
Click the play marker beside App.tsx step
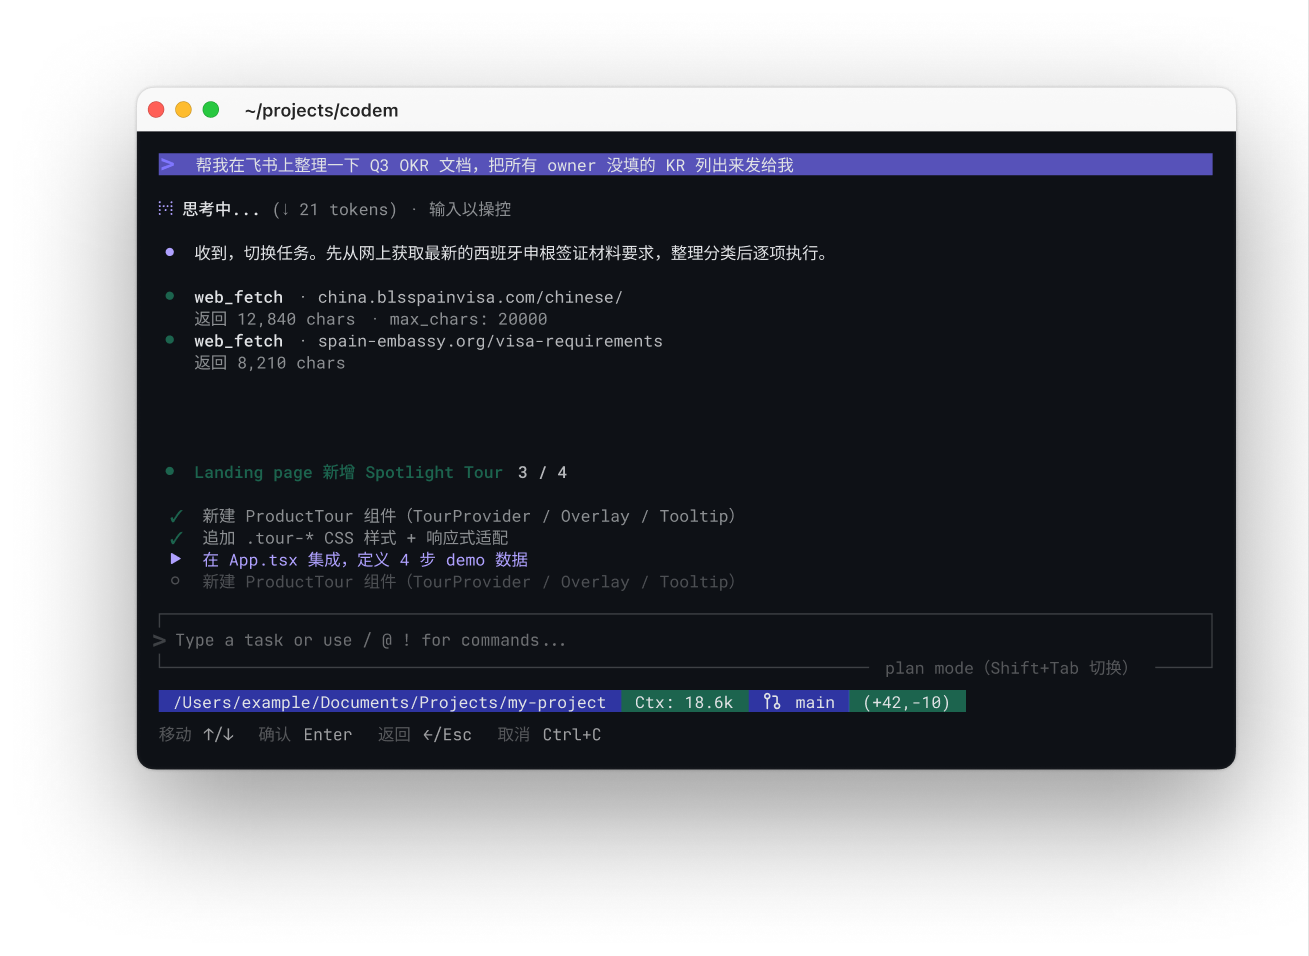176,559
